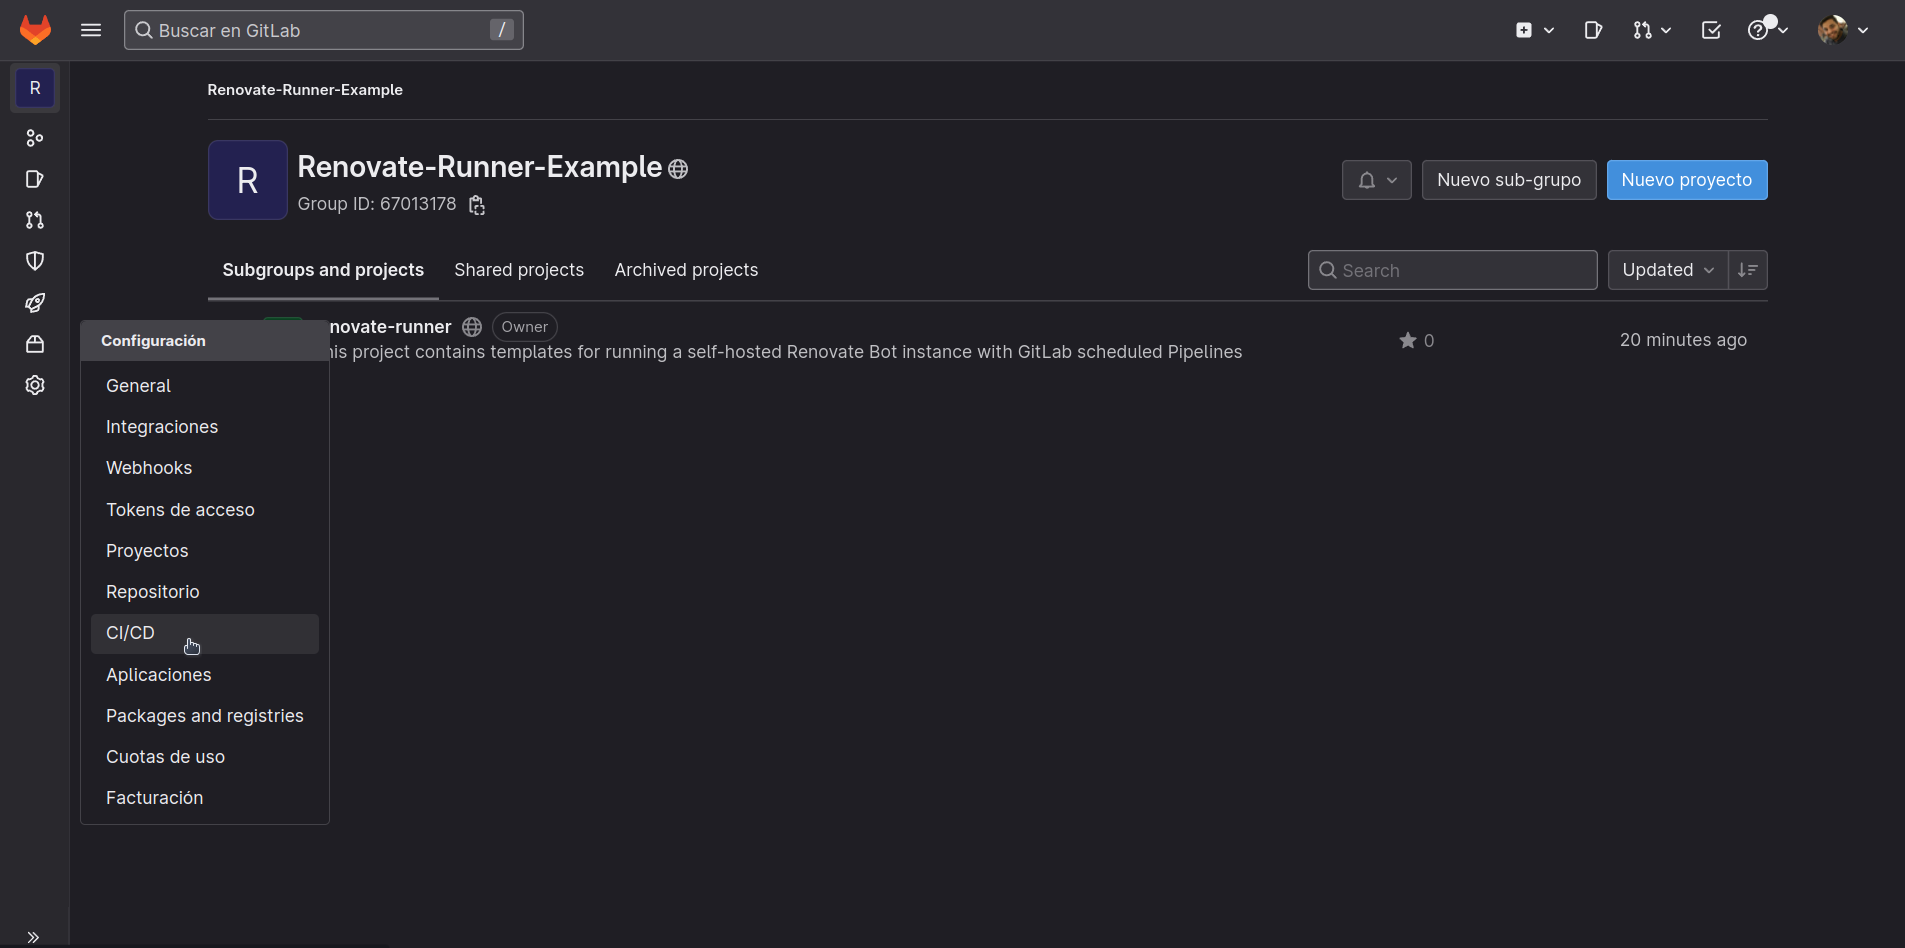The height and width of the screenshot is (948, 1905).
Task: Select Tokens de acceso menu item
Action: (205, 510)
